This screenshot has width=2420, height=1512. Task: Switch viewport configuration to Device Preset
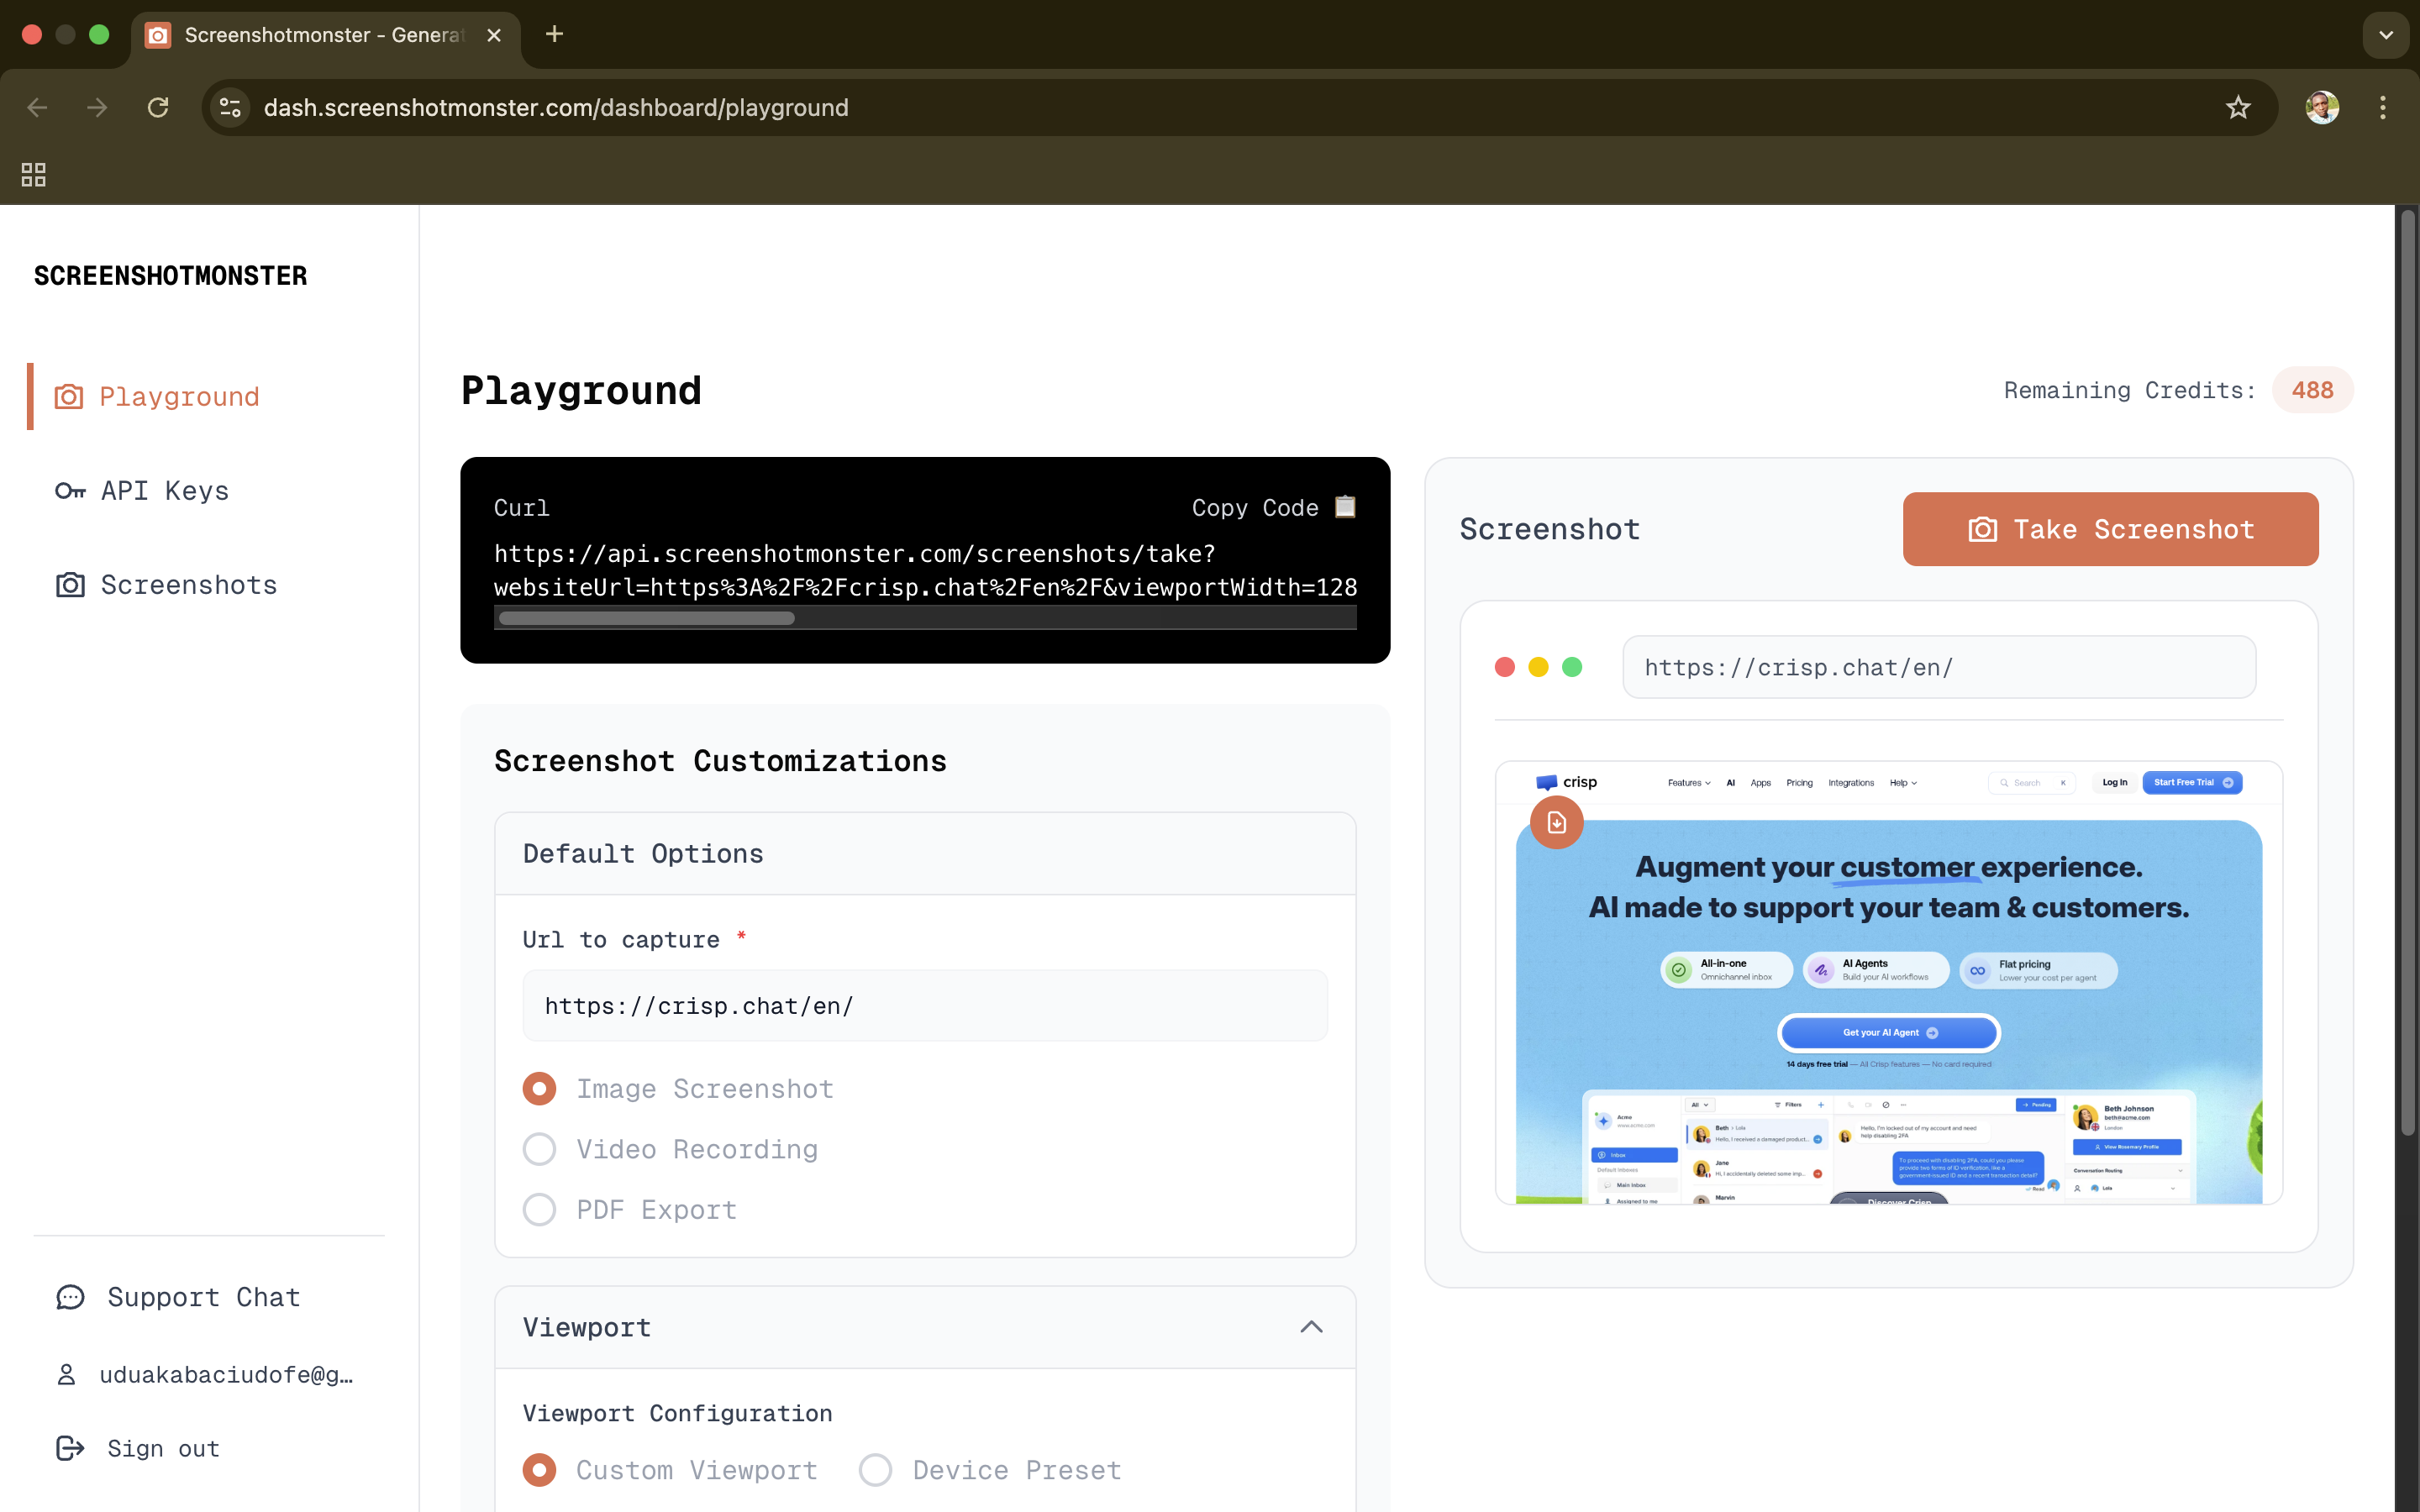click(x=876, y=1469)
